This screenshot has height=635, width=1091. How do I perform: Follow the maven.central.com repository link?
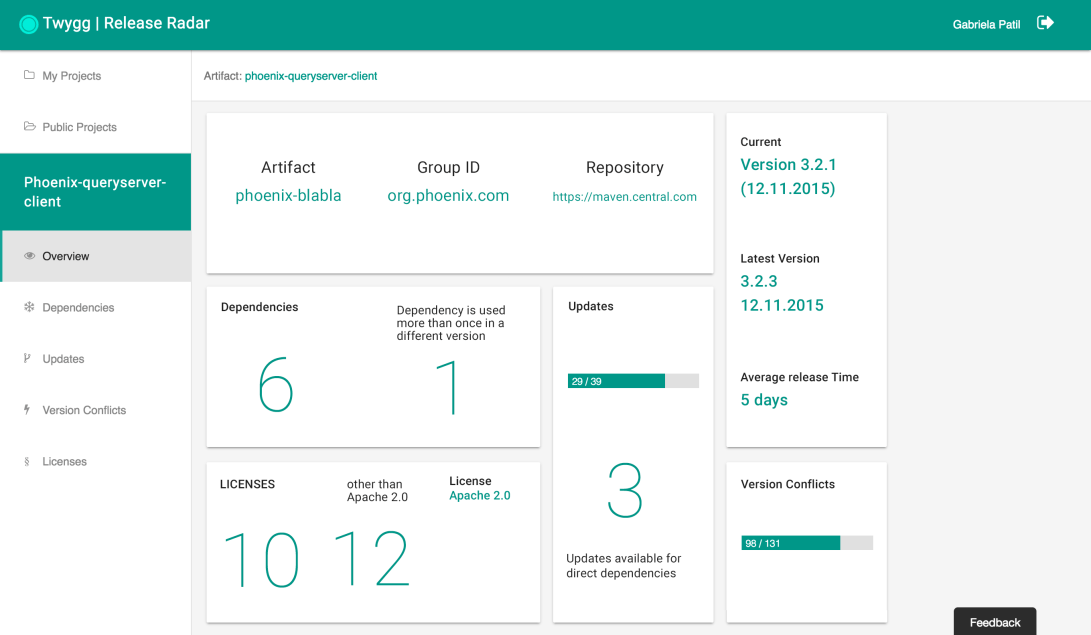point(624,197)
